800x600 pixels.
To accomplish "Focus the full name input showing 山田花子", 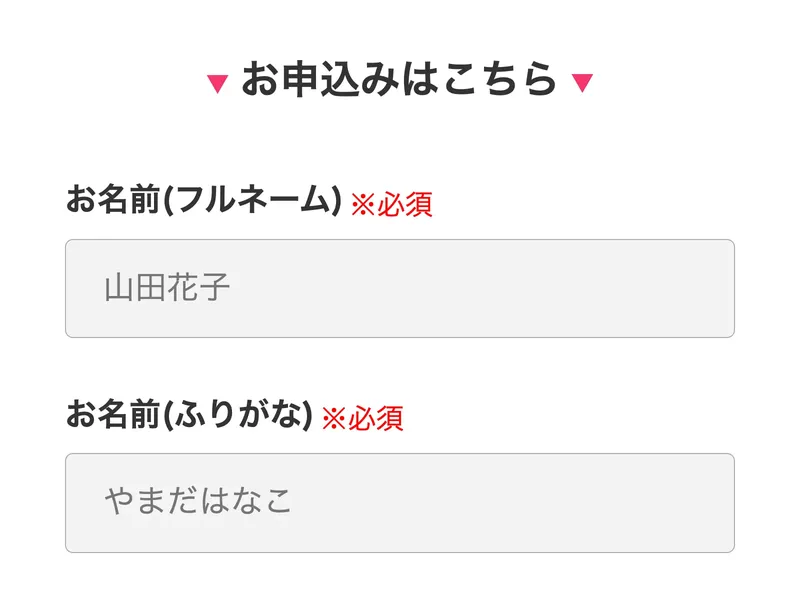I will pos(400,287).
